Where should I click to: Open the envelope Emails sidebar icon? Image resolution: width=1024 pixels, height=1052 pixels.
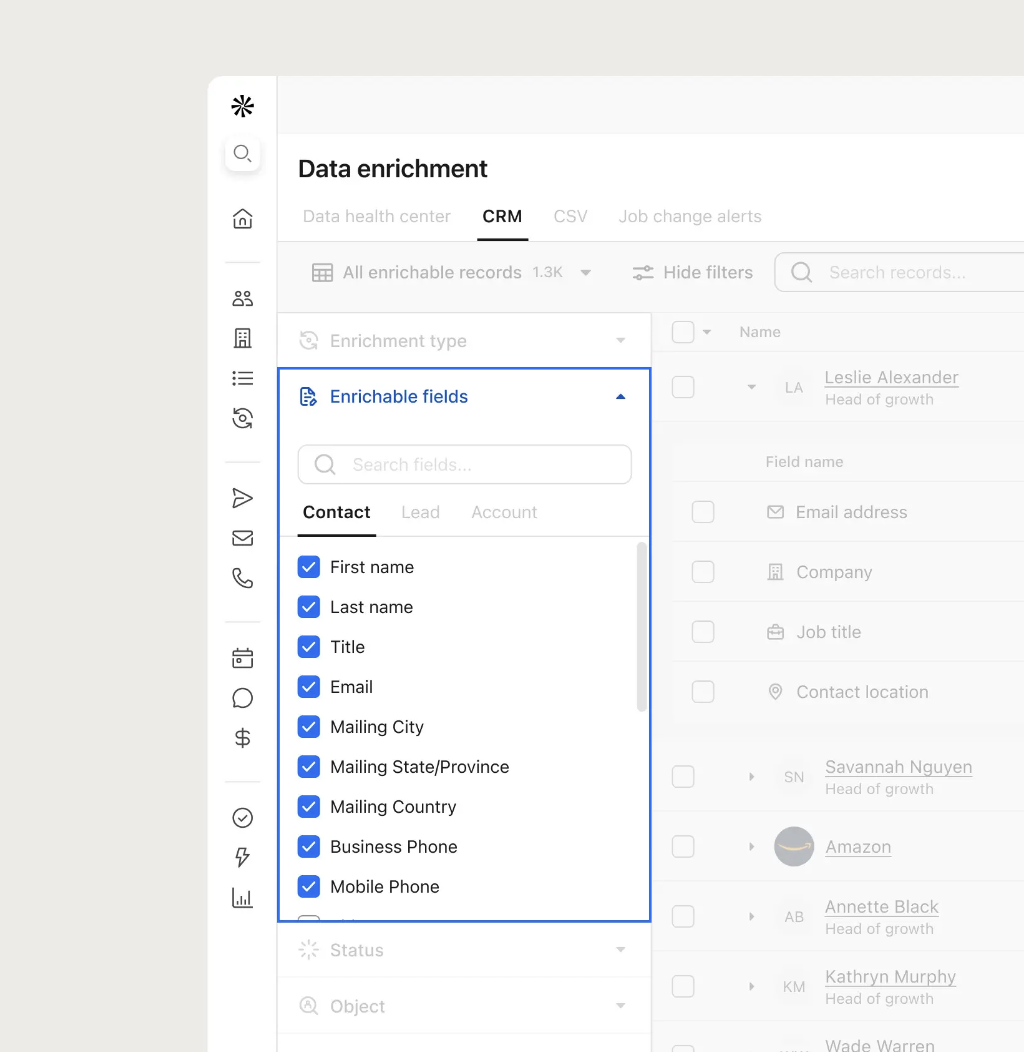[x=242, y=538]
